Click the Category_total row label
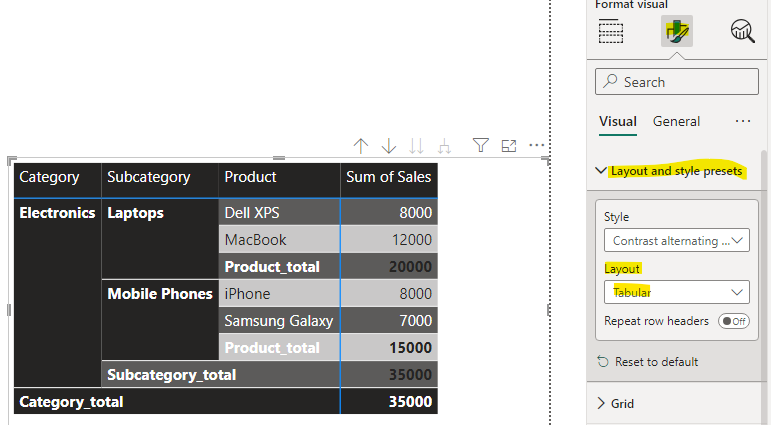 pos(177,402)
